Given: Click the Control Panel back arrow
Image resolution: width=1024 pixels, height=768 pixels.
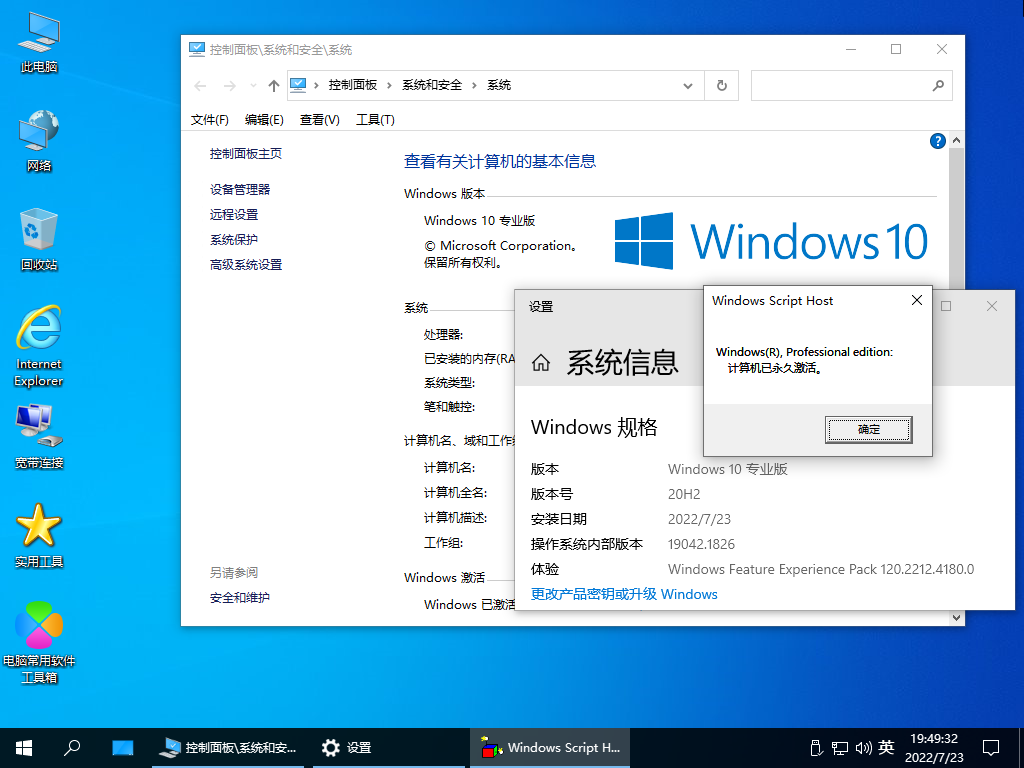Looking at the screenshot, I should (200, 86).
